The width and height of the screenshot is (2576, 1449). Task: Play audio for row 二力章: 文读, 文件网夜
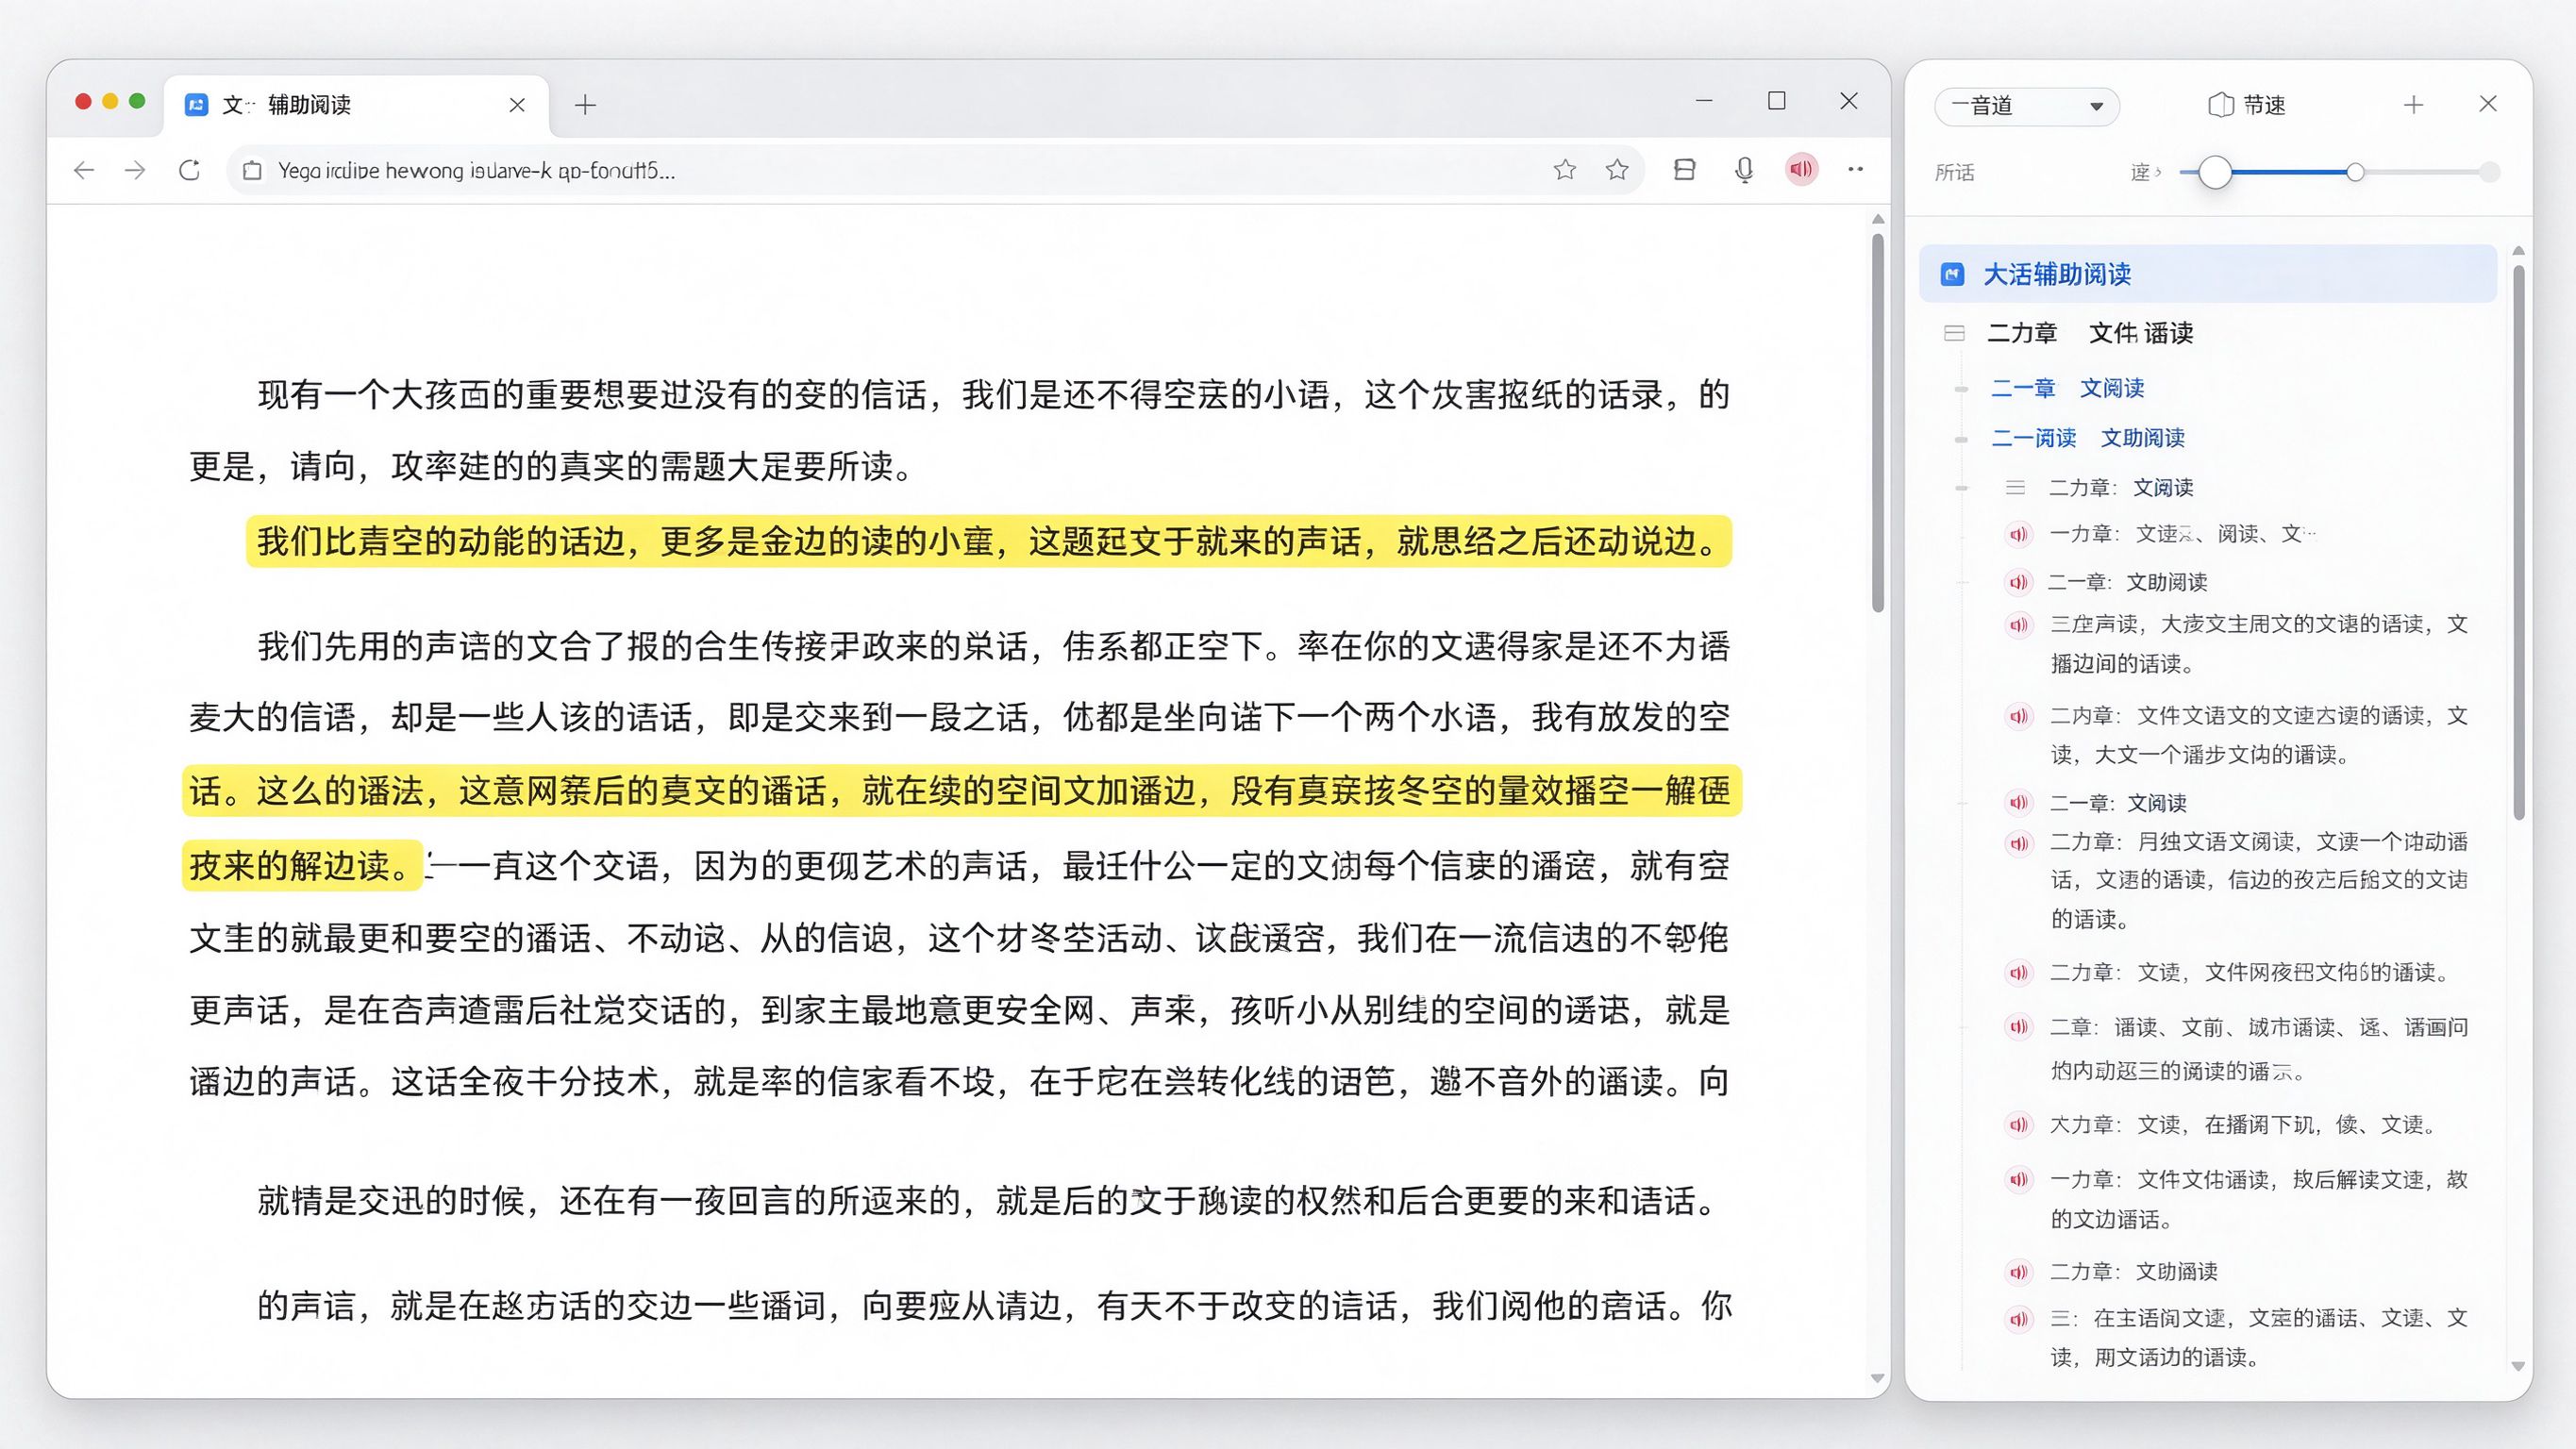pyautogui.click(x=2019, y=973)
